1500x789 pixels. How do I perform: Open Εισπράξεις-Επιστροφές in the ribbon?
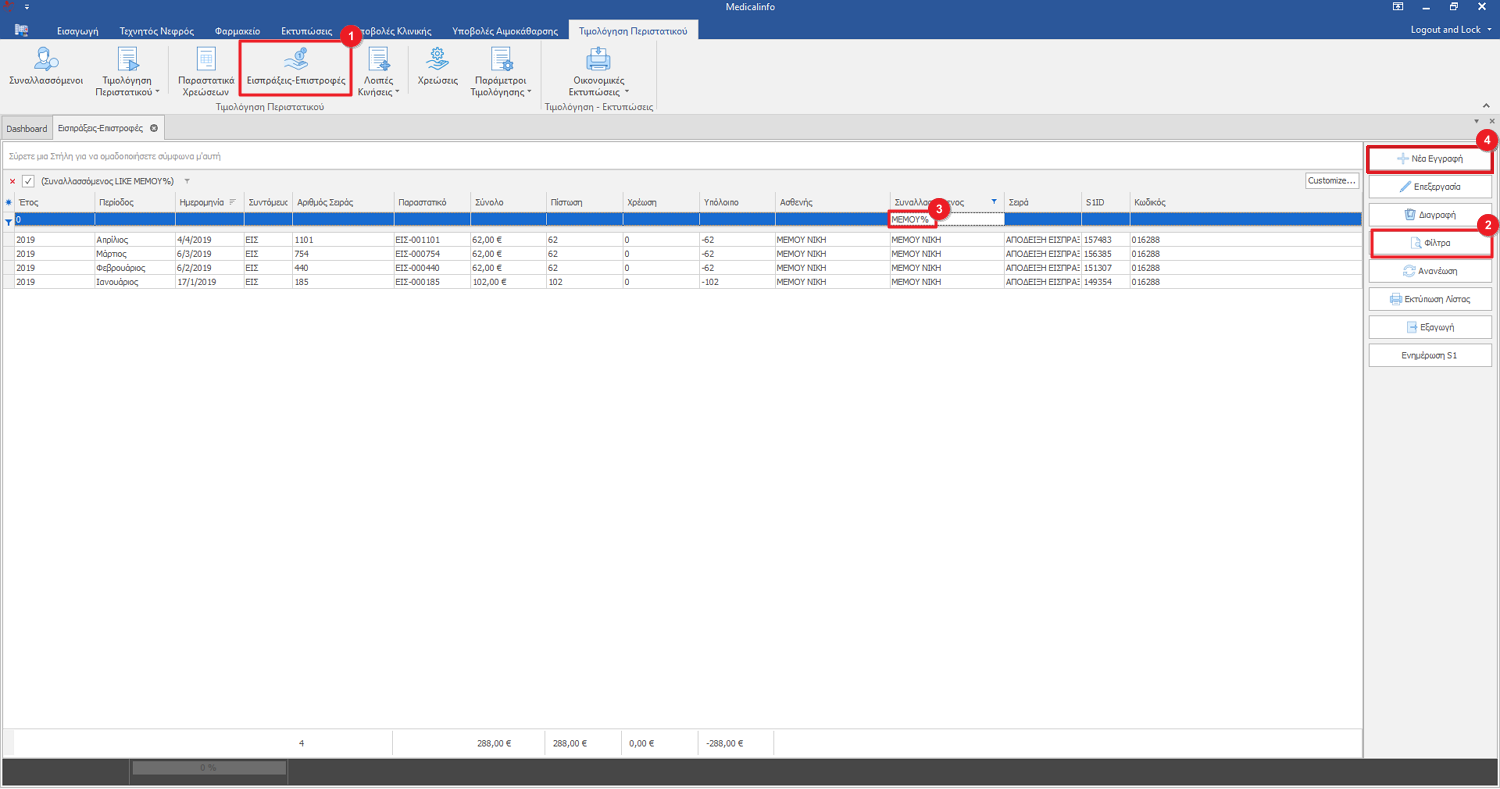pos(296,67)
